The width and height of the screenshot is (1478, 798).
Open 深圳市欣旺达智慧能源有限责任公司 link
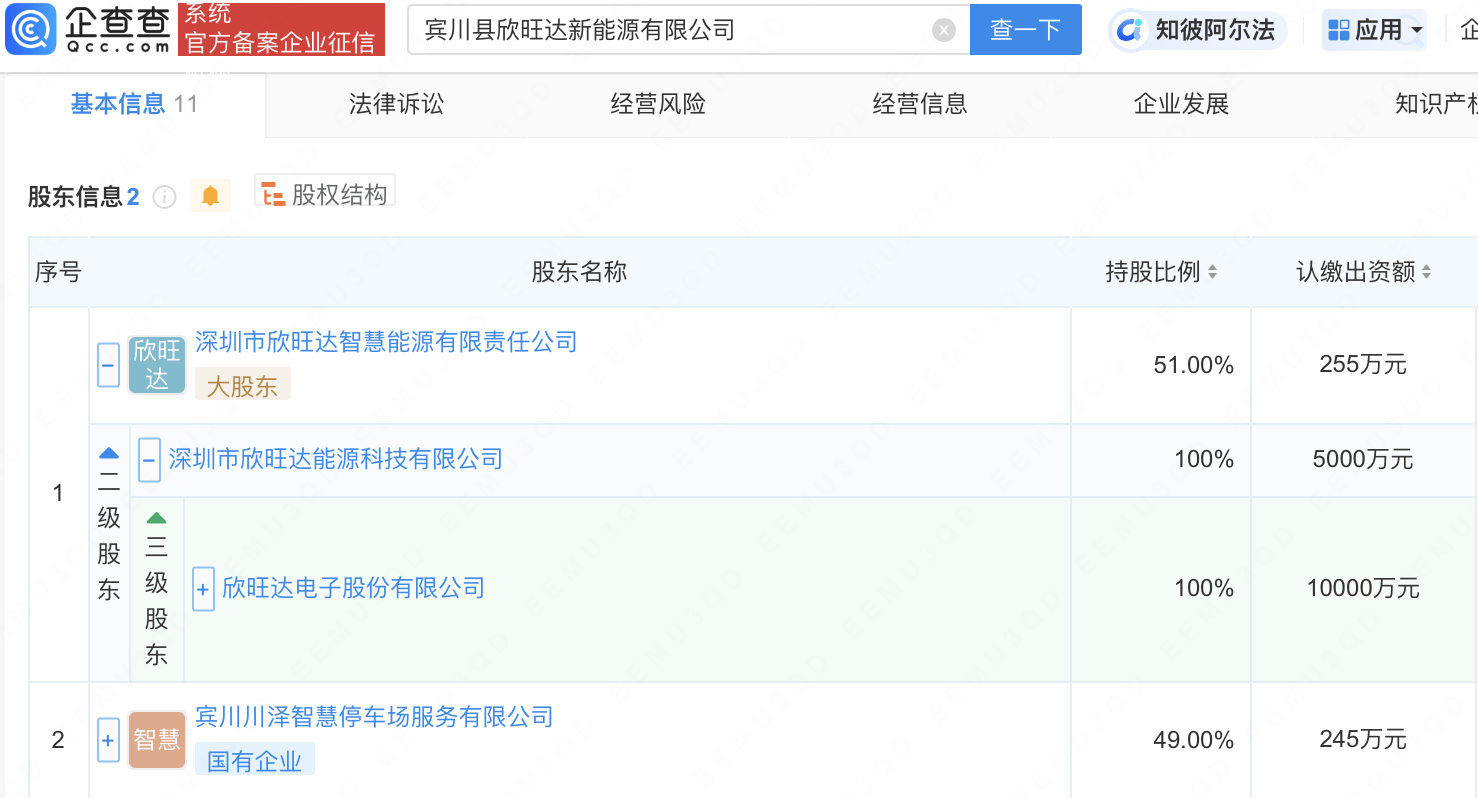(386, 342)
